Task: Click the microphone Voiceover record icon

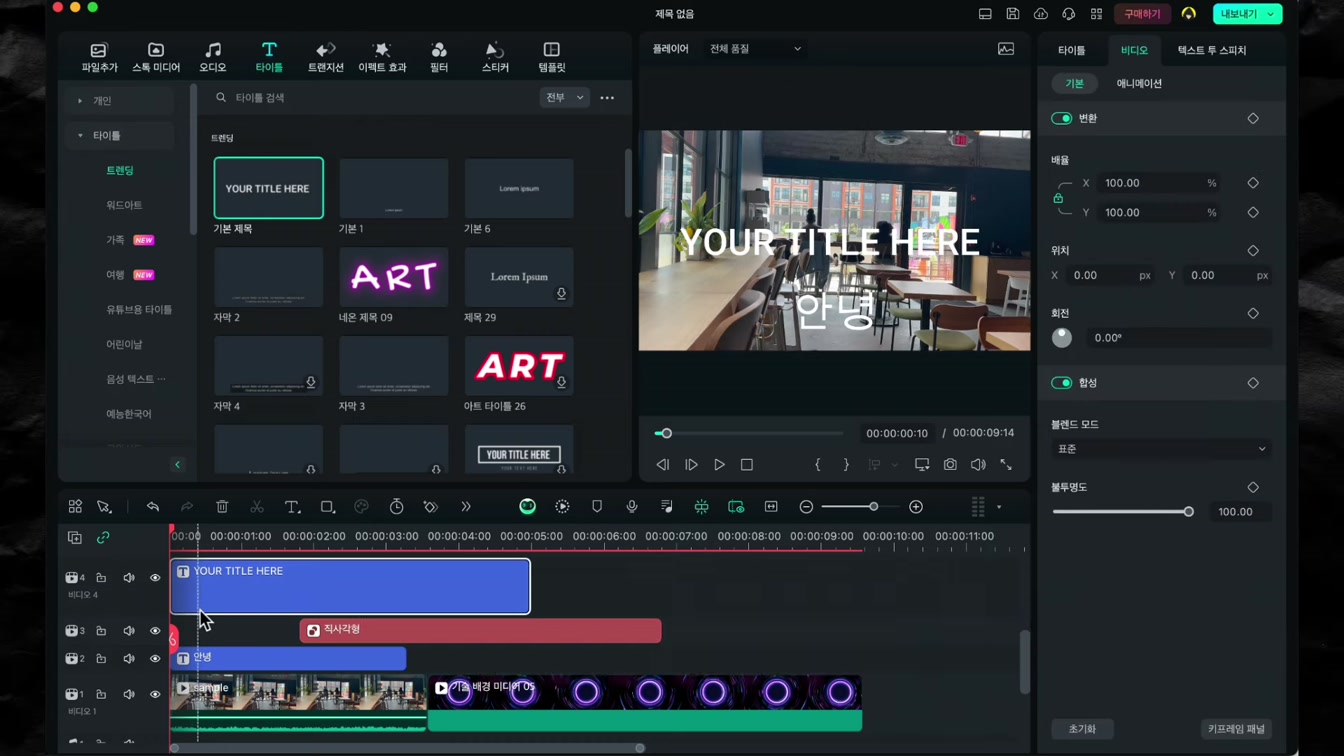Action: [632, 507]
